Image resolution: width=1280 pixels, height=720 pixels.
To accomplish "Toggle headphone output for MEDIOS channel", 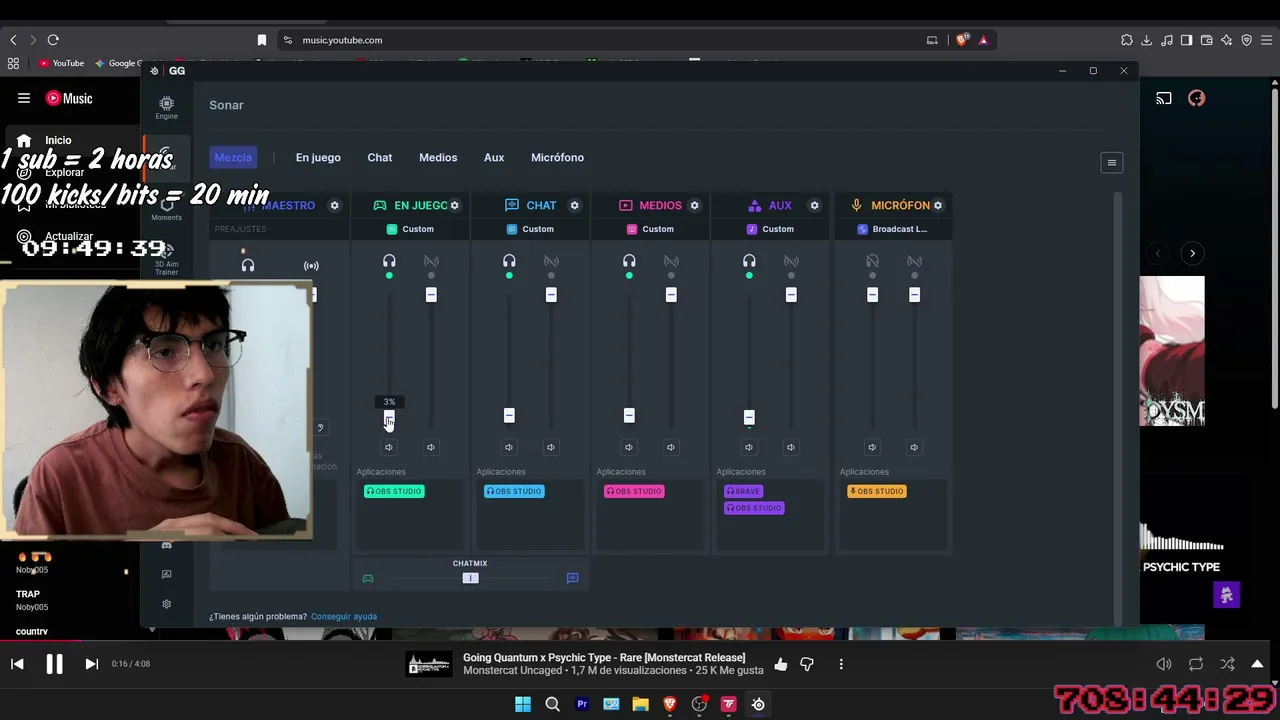I will (629, 262).
